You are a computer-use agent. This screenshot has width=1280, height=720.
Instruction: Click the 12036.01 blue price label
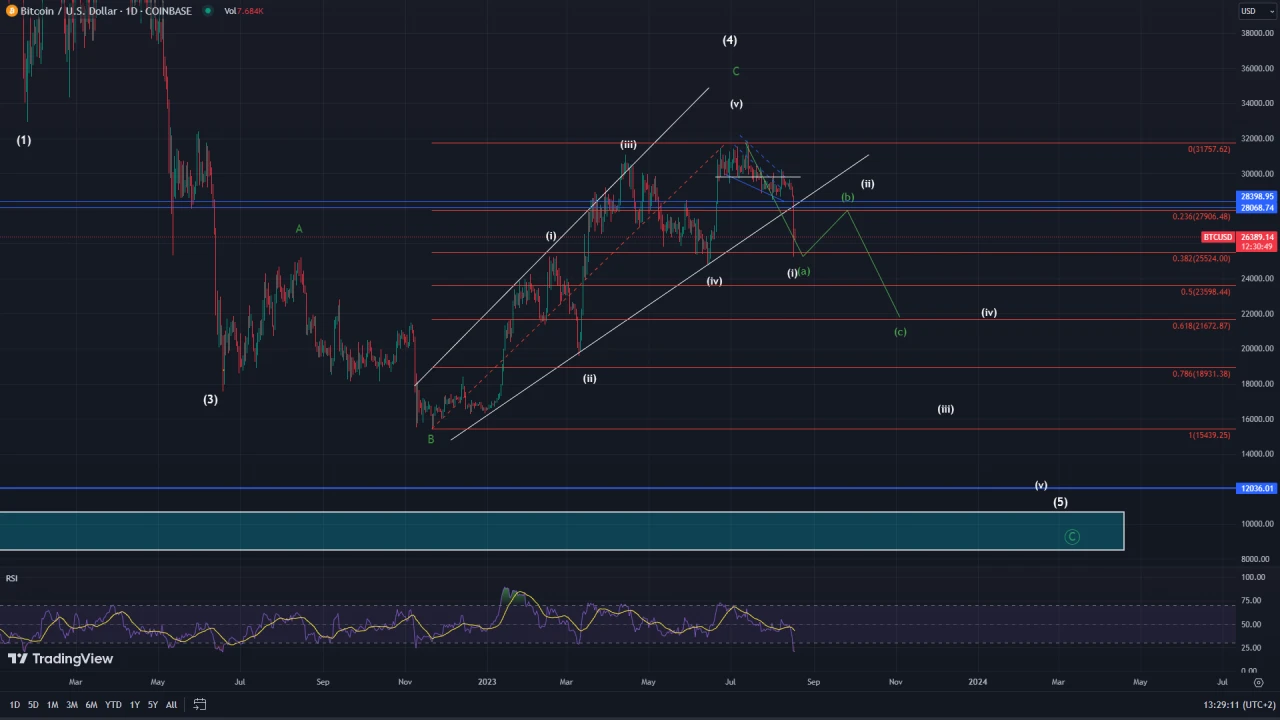(1256, 488)
